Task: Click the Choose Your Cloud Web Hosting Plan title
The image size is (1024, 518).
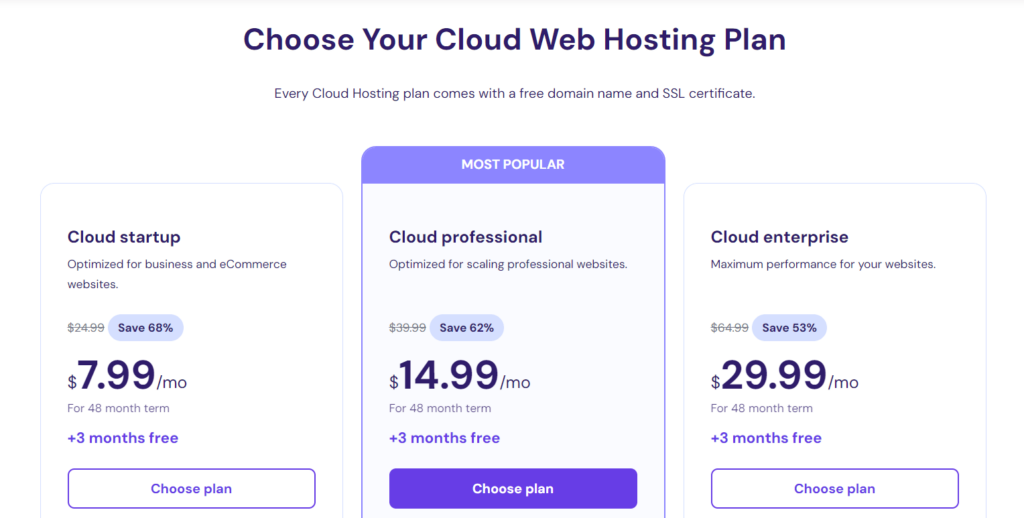Action: (x=515, y=39)
